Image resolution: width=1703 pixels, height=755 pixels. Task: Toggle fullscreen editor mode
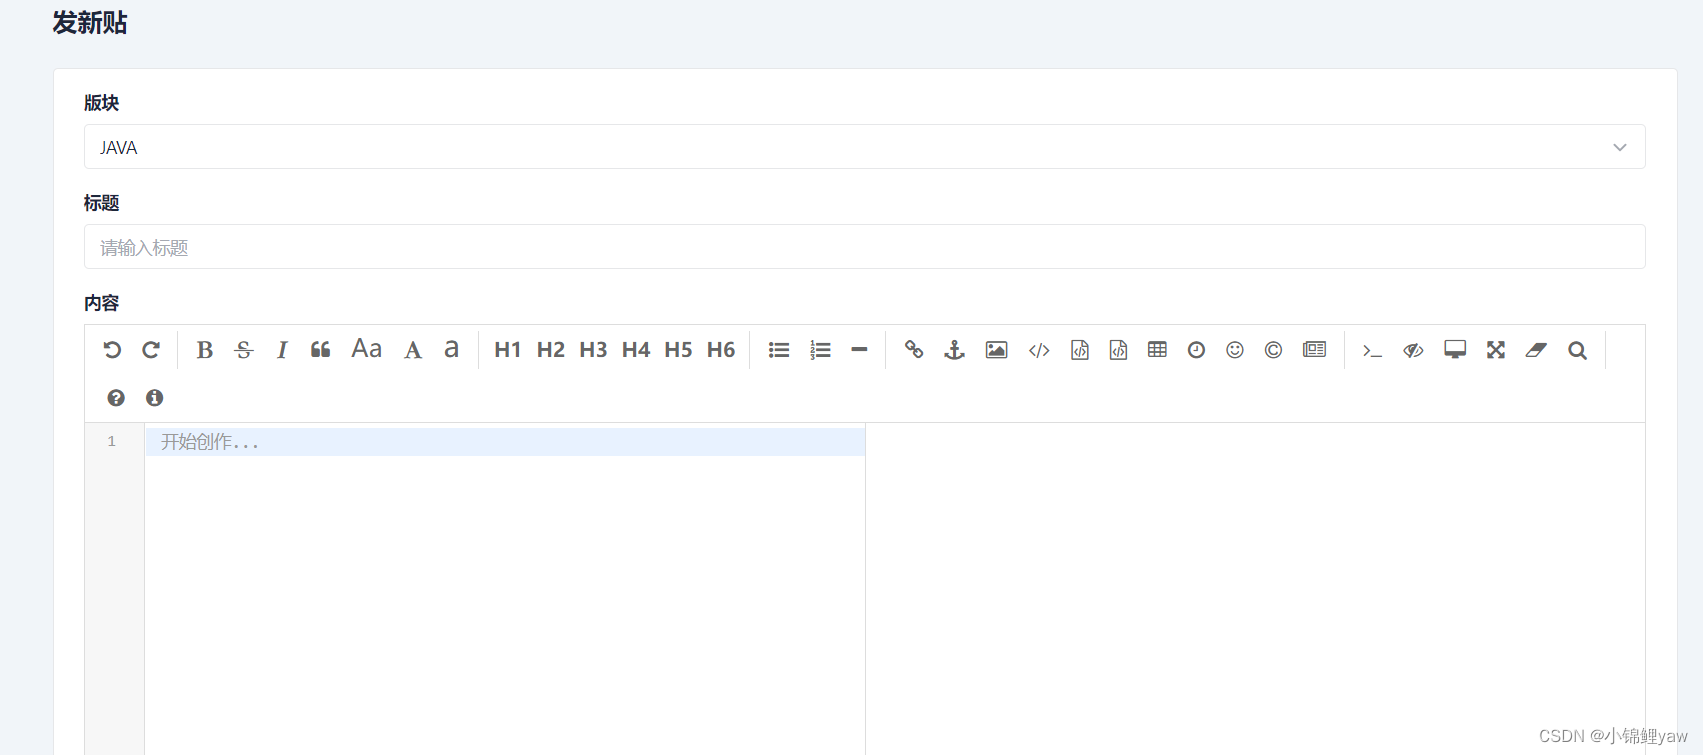(1496, 350)
